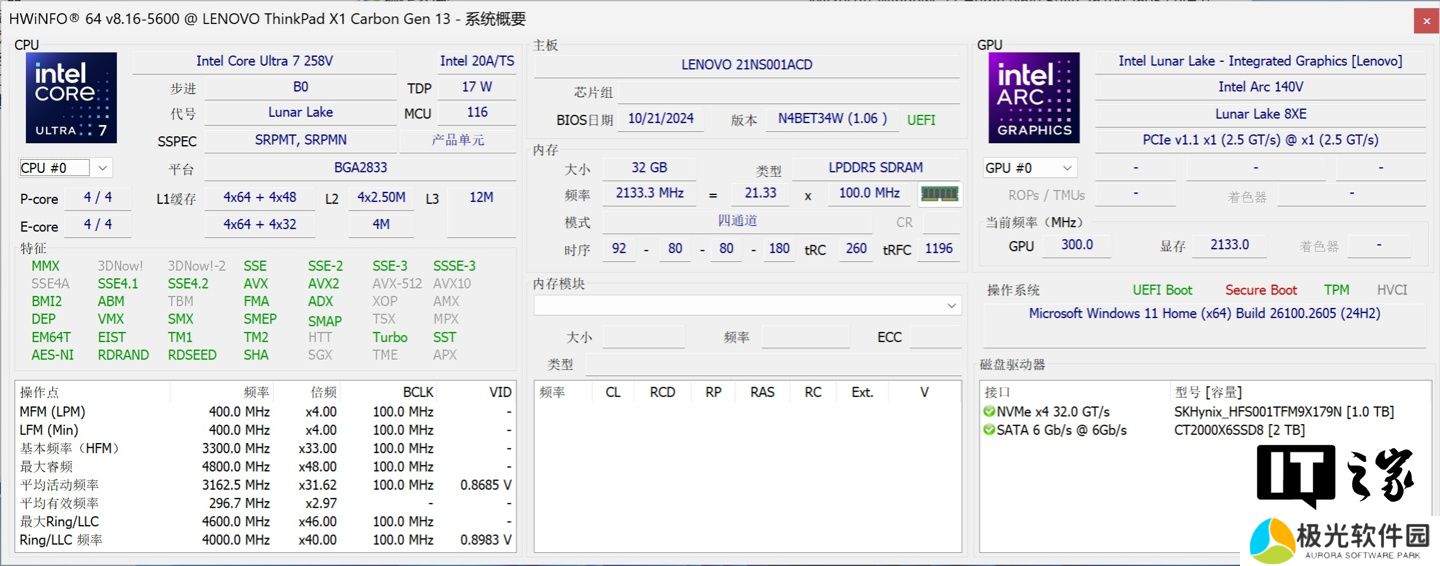Click the Turbo feature flag
The height and width of the screenshot is (566, 1440).
[x=390, y=337]
